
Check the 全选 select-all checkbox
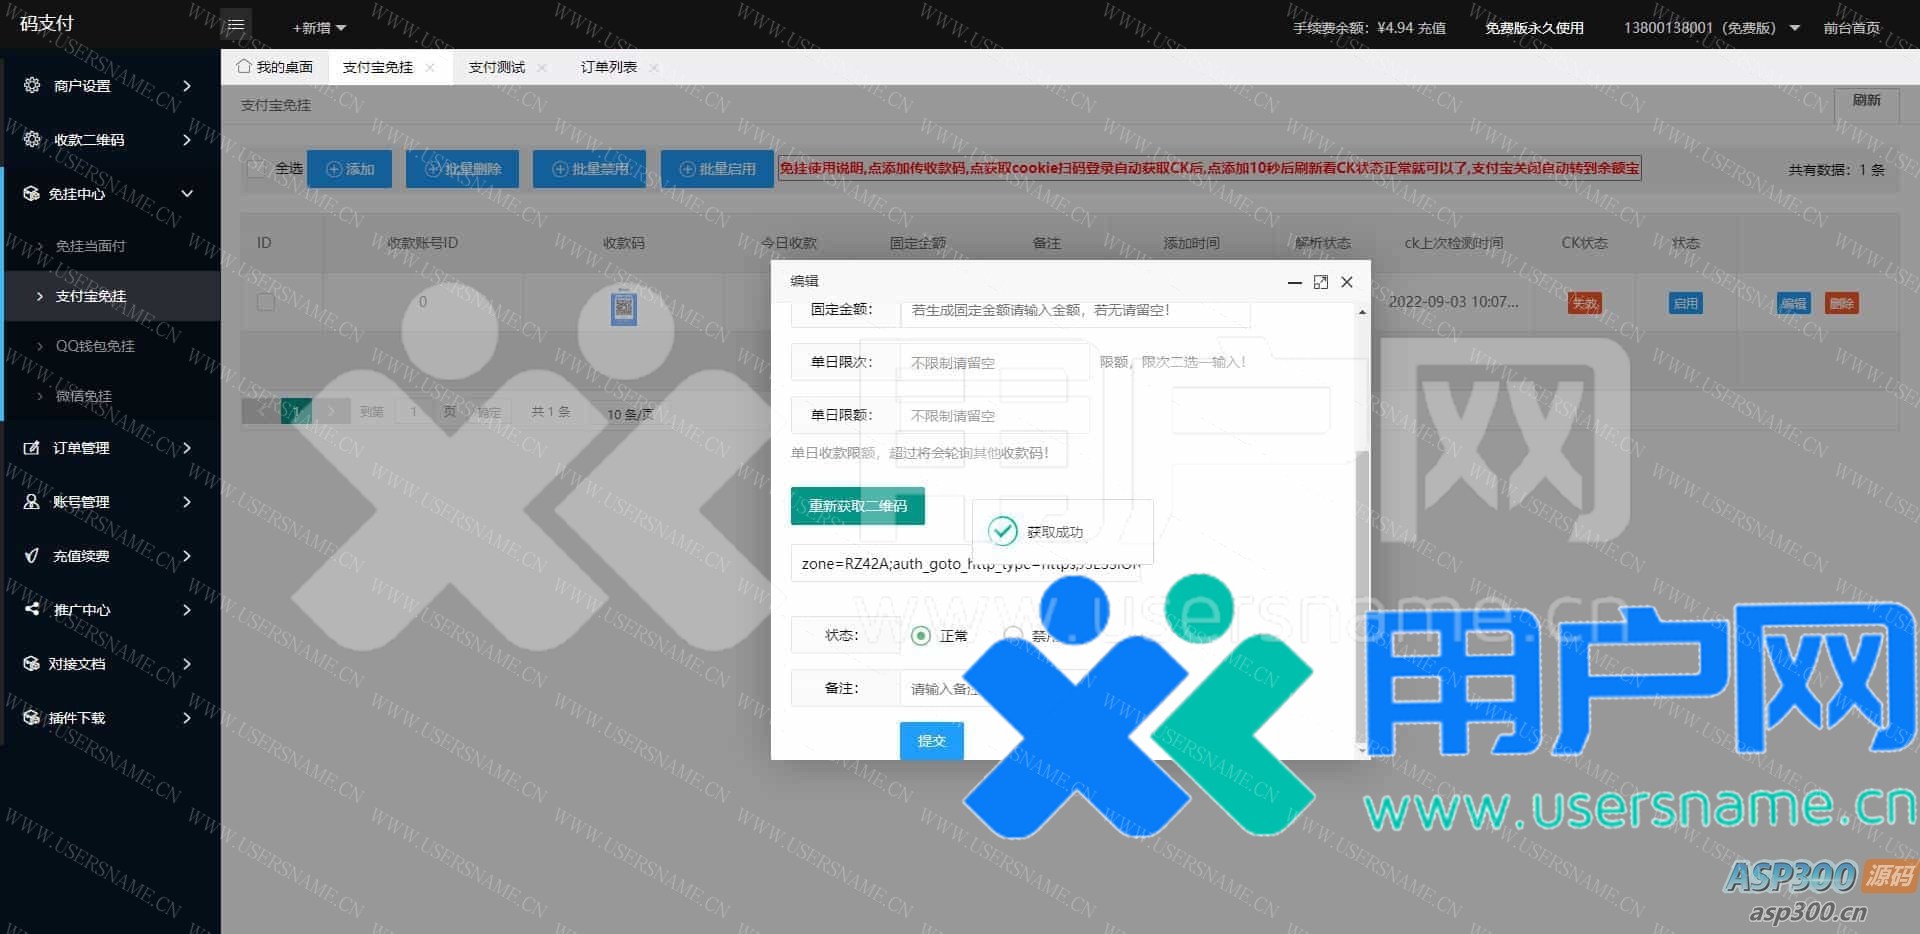click(257, 169)
